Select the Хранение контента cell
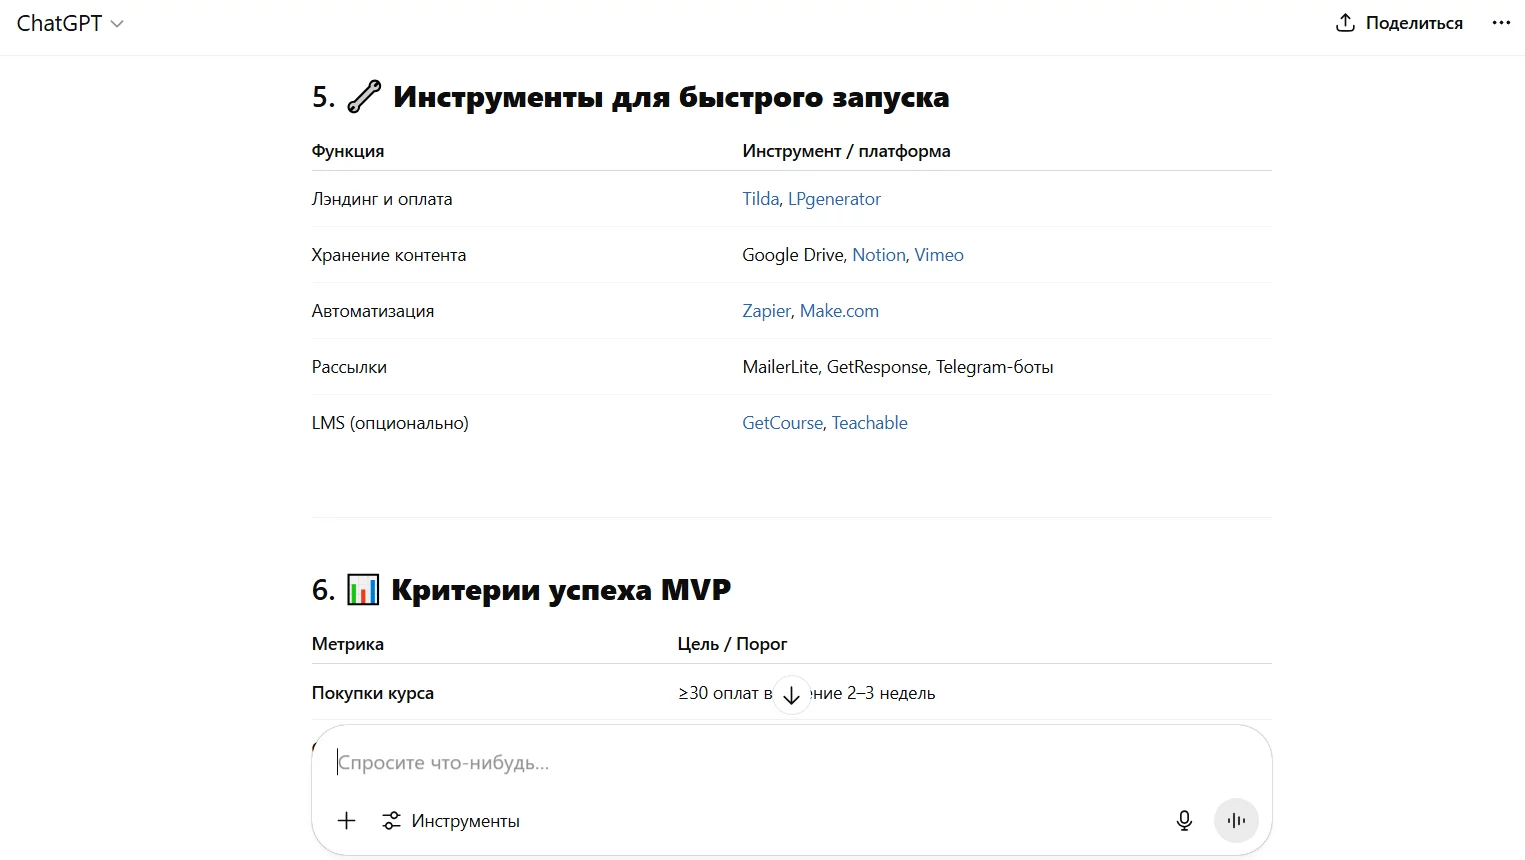The height and width of the screenshot is (860, 1525). [389, 255]
